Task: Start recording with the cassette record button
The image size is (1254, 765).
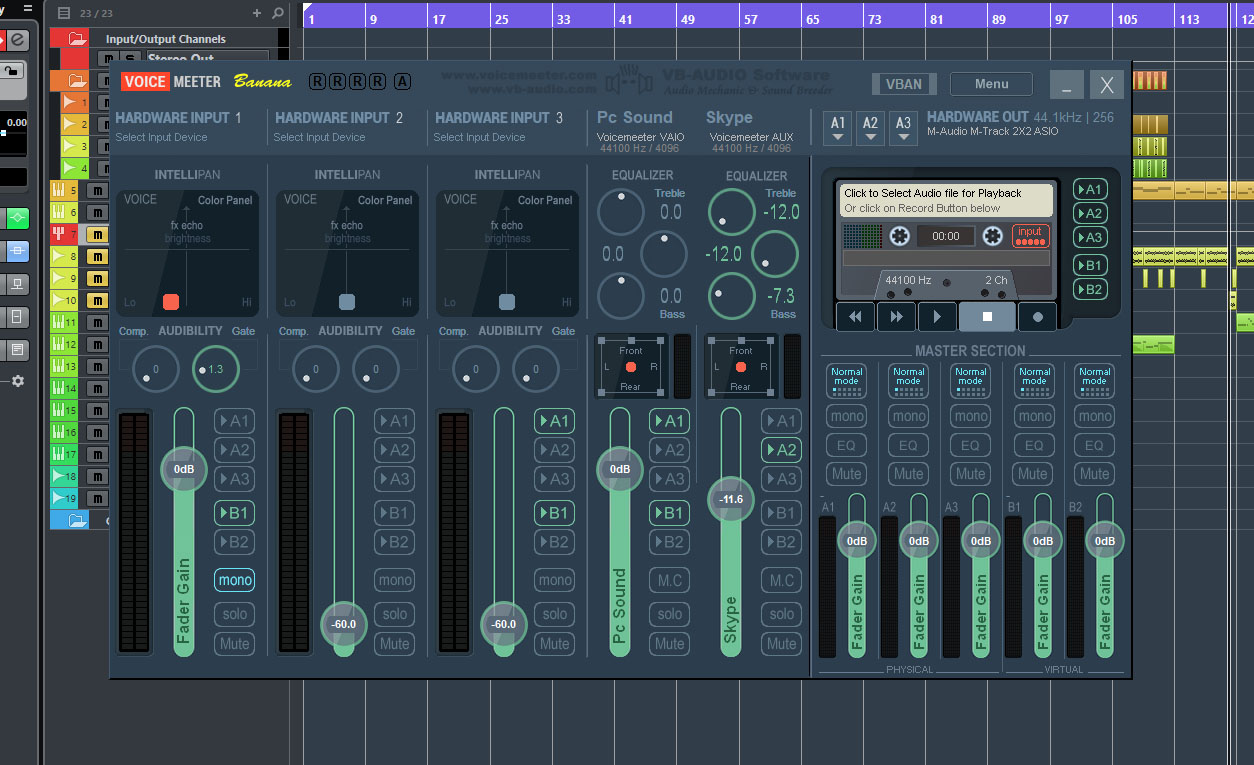Action: [1037, 316]
